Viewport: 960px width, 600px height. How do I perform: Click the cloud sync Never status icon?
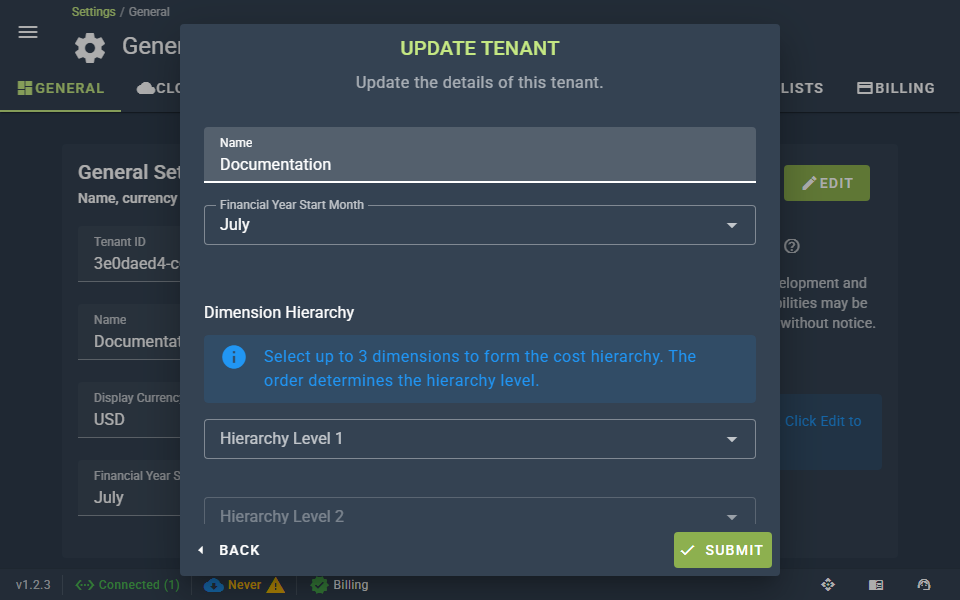tap(214, 585)
